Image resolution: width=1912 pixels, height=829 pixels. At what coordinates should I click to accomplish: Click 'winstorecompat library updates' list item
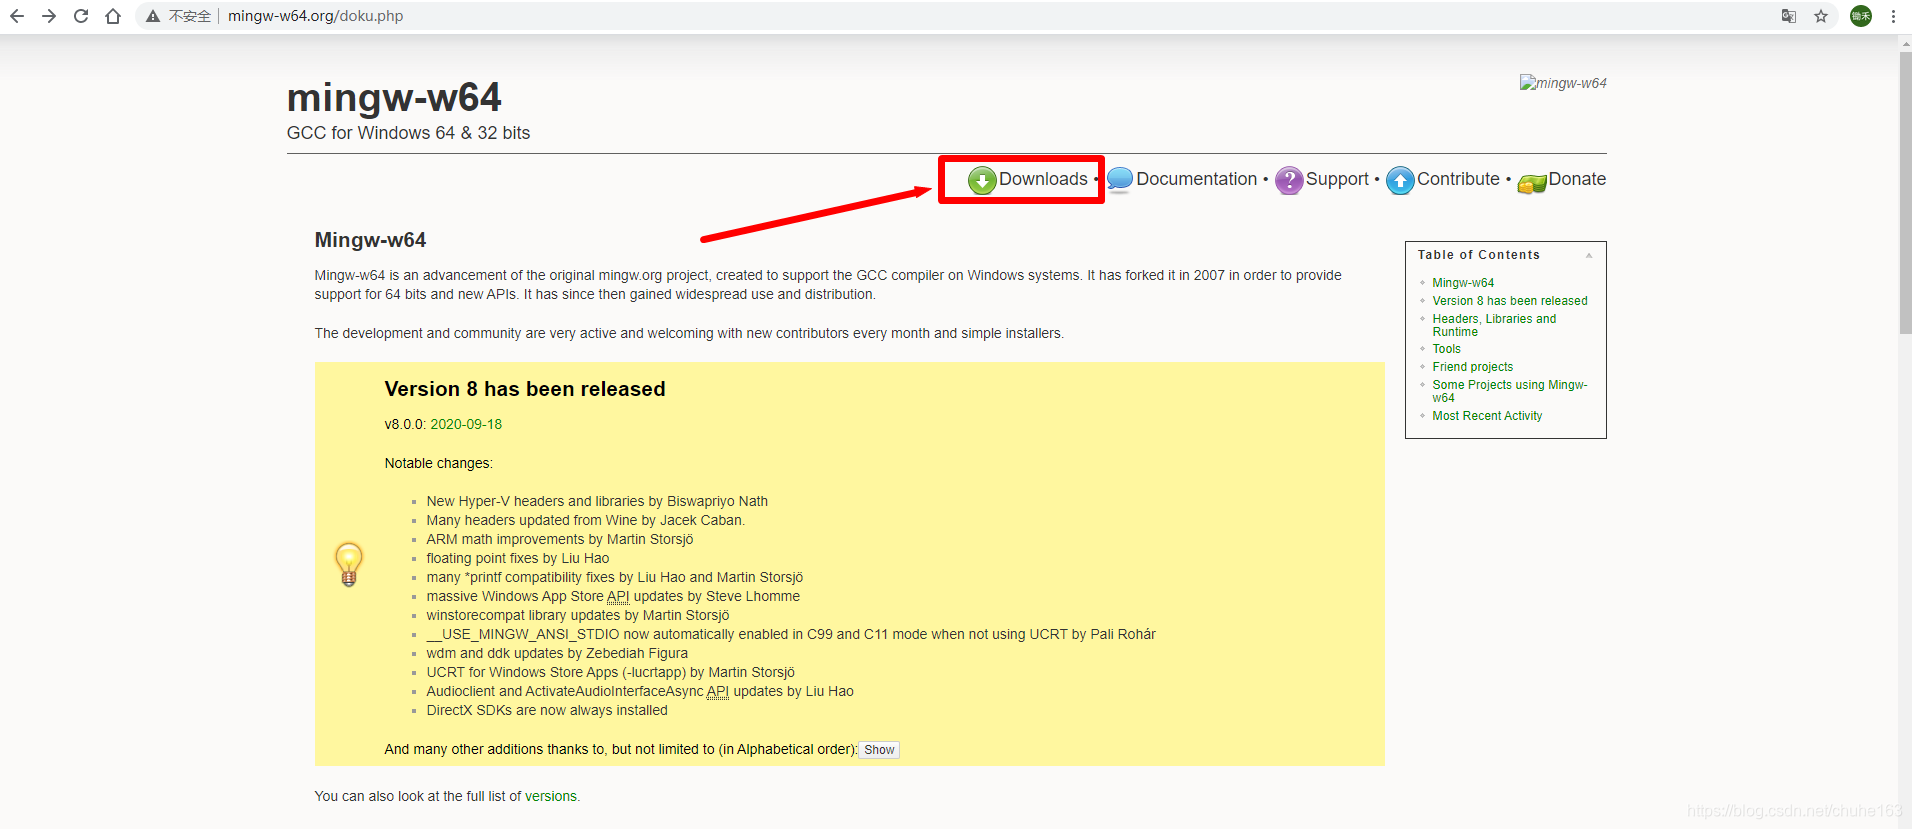(x=578, y=615)
